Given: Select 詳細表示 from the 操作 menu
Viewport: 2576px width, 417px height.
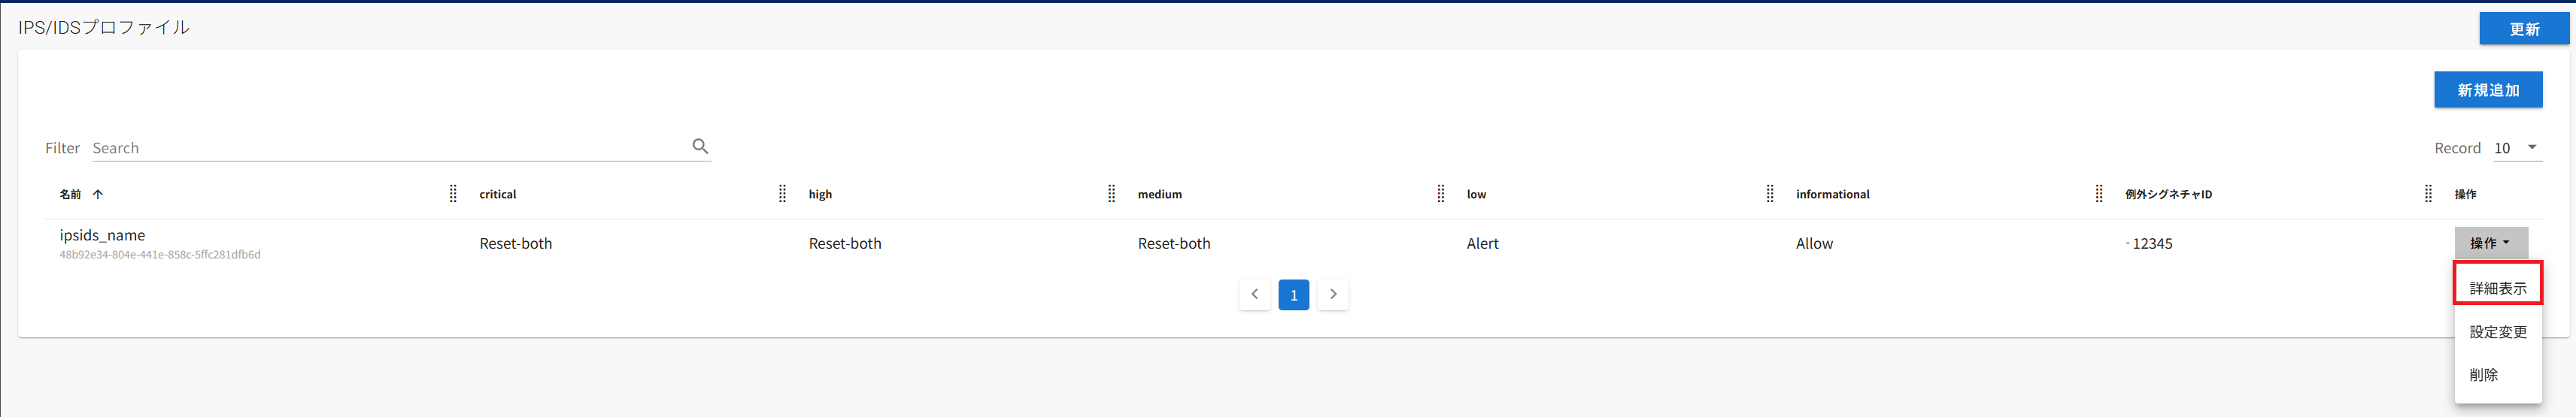Looking at the screenshot, I should click(x=2497, y=288).
